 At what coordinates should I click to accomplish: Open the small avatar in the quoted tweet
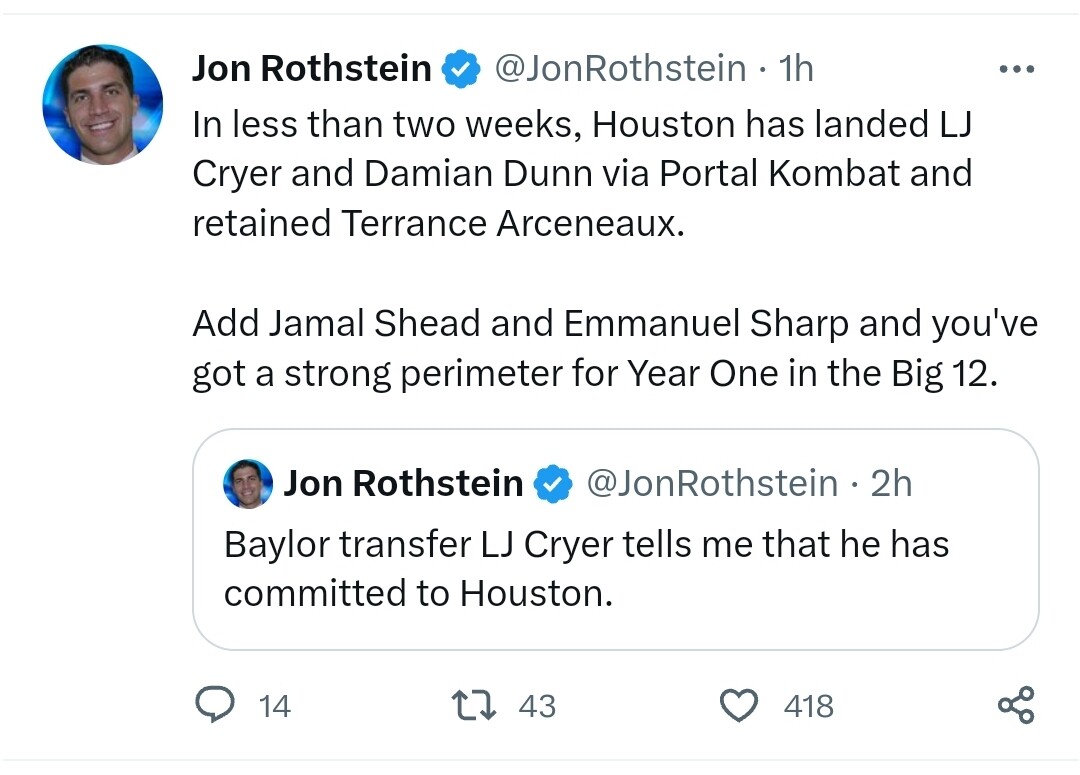(x=248, y=484)
